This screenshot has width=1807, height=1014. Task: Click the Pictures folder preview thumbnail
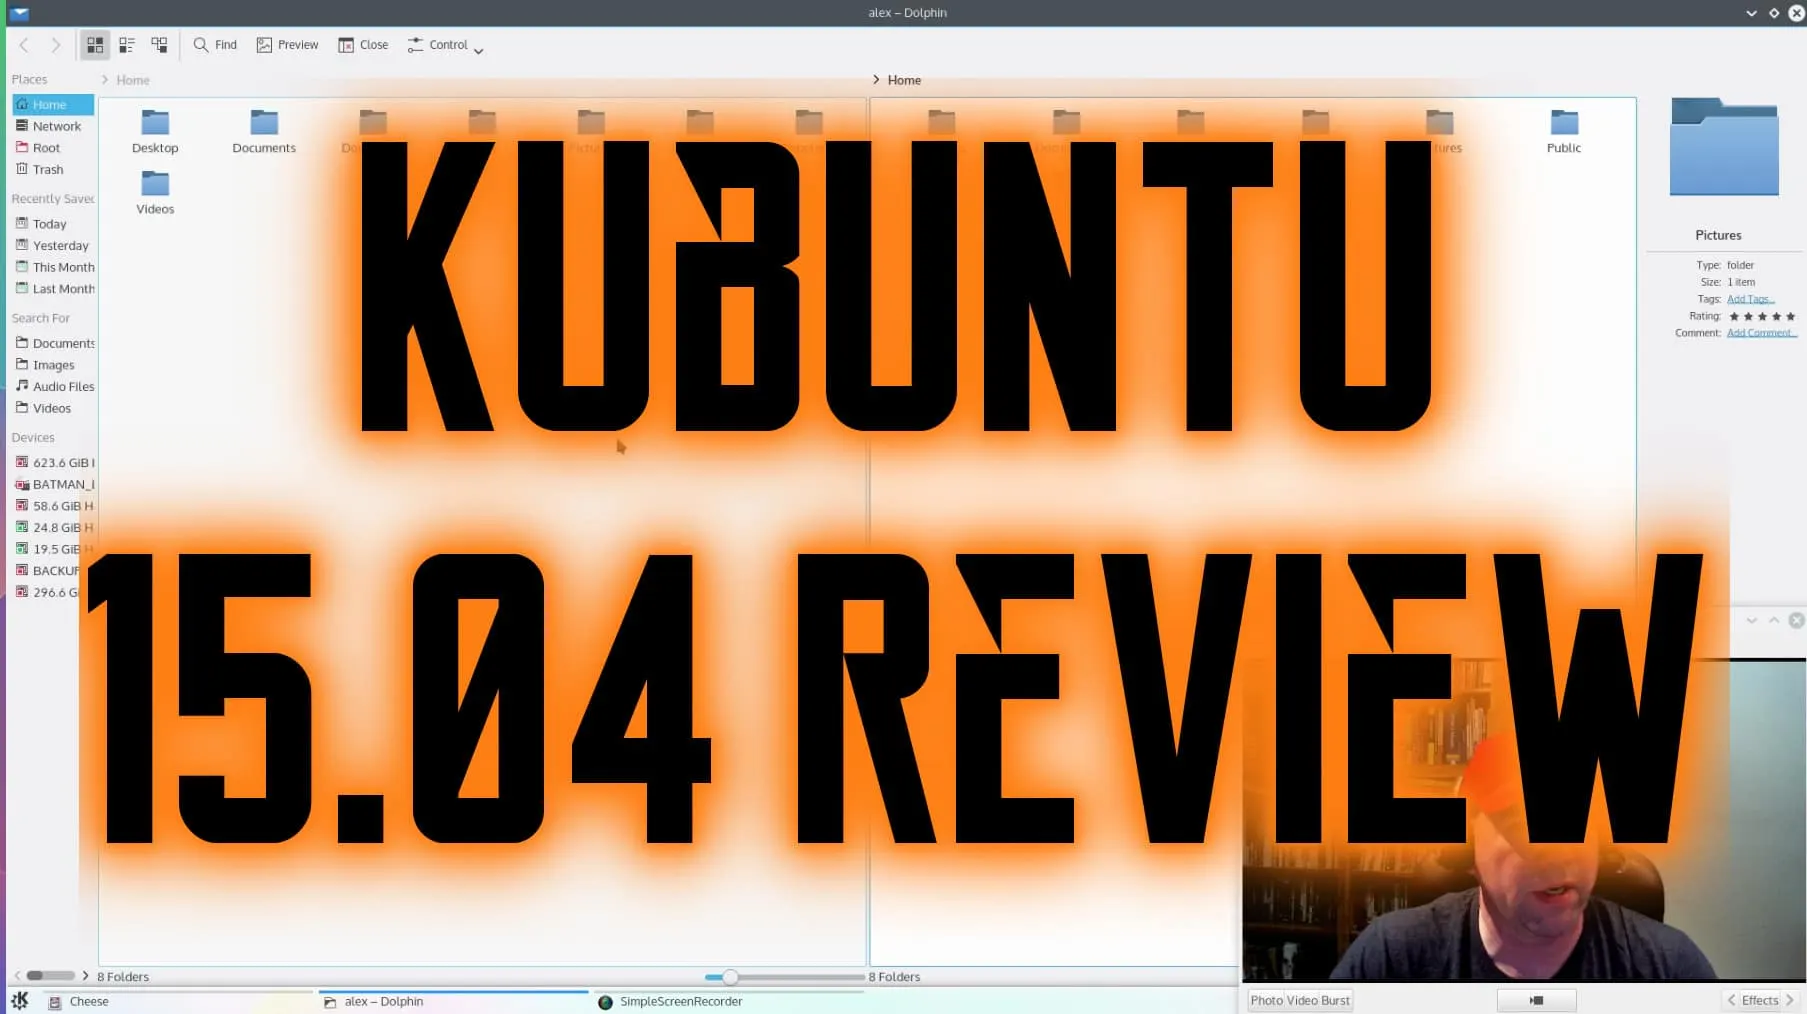tap(1724, 147)
